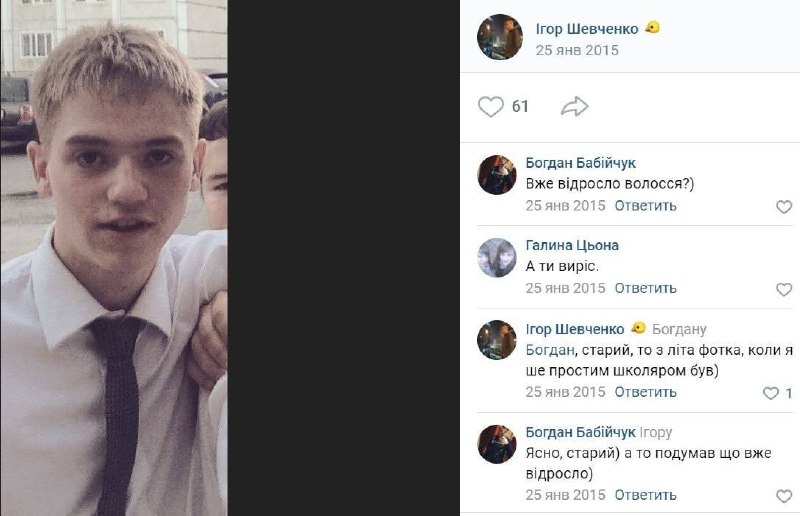Open Ігор Шевченко's avatar in the post header

click(499, 37)
